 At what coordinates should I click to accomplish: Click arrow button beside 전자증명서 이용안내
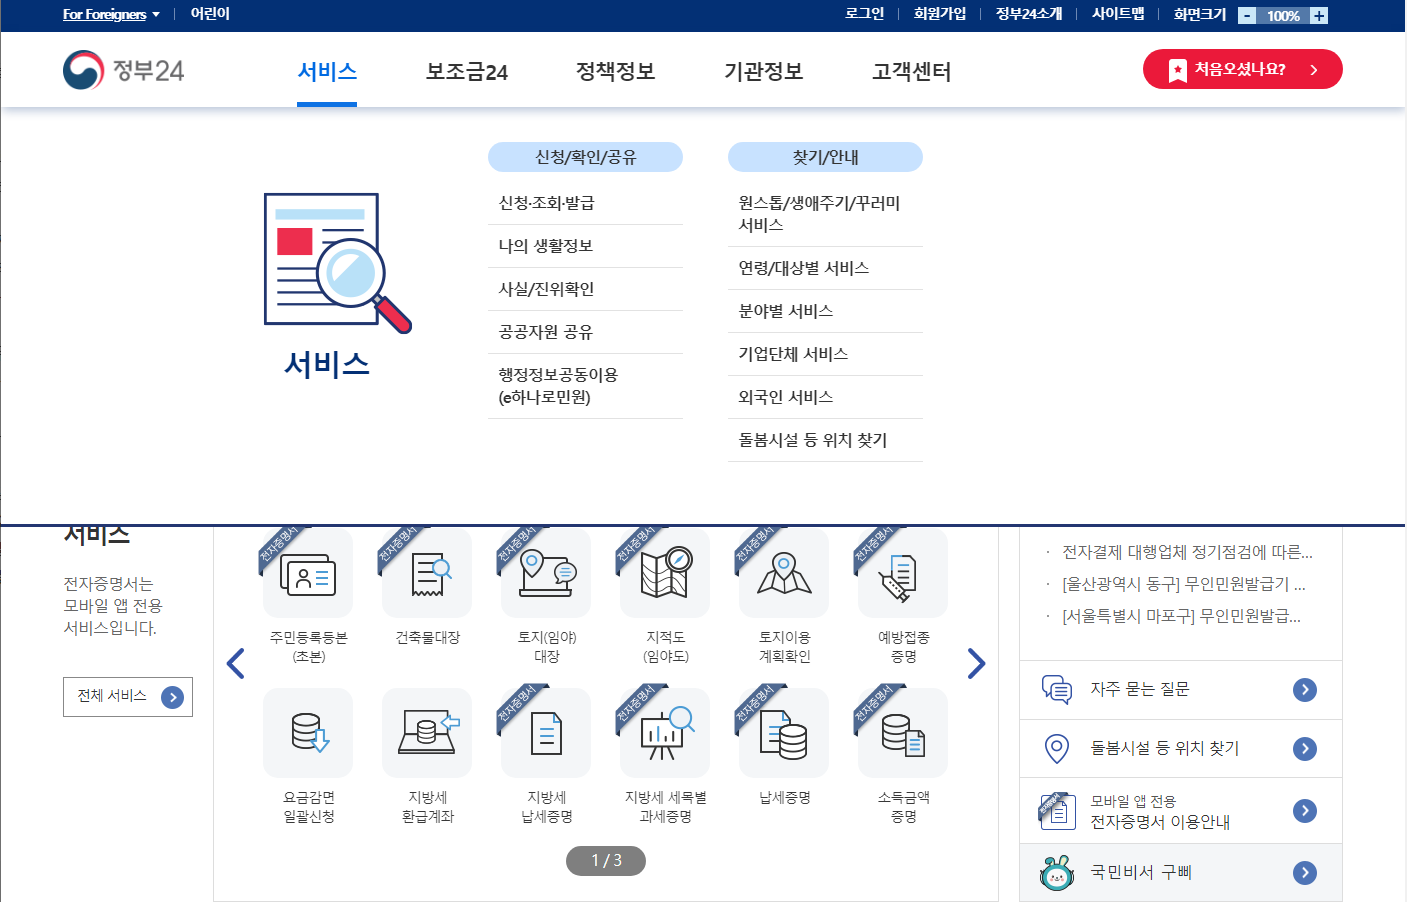click(1304, 810)
